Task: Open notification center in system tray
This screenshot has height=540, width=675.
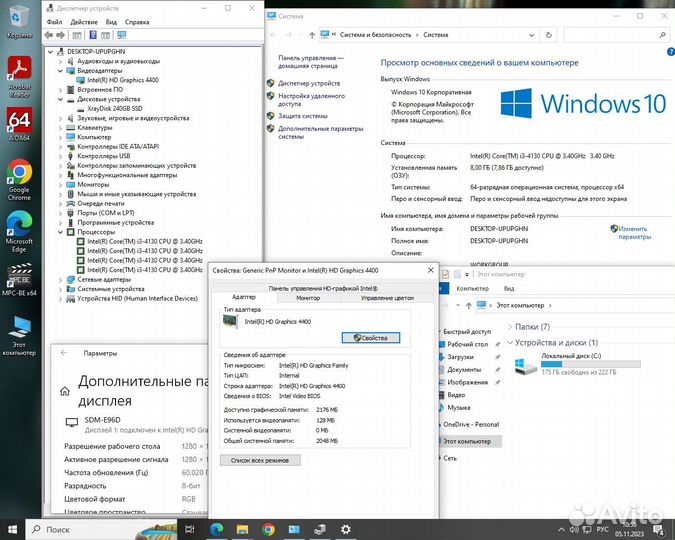Action: tap(659, 529)
